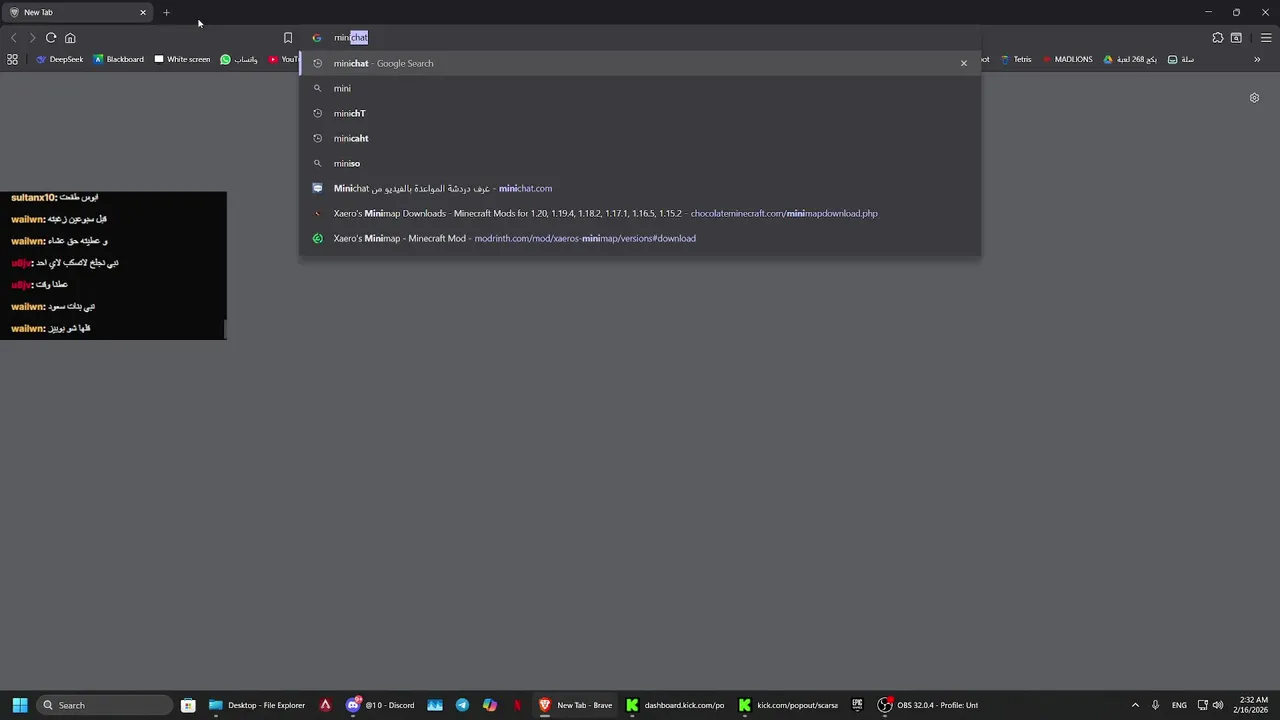Open new tab page customize gear
Viewport: 1280px width, 720px height.
1254,98
